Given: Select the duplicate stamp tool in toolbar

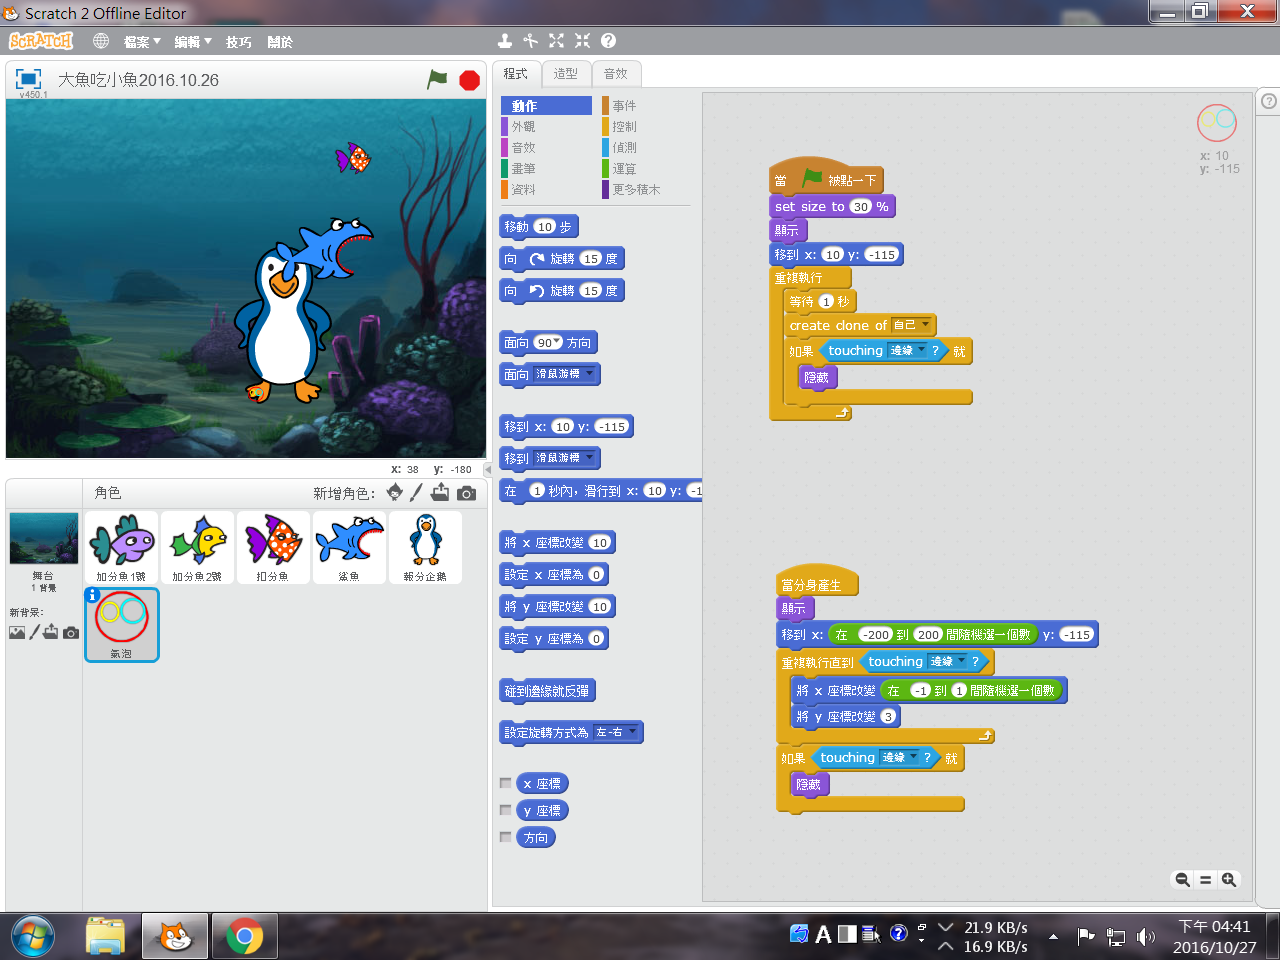Looking at the screenshot, I should pos(505,41).
